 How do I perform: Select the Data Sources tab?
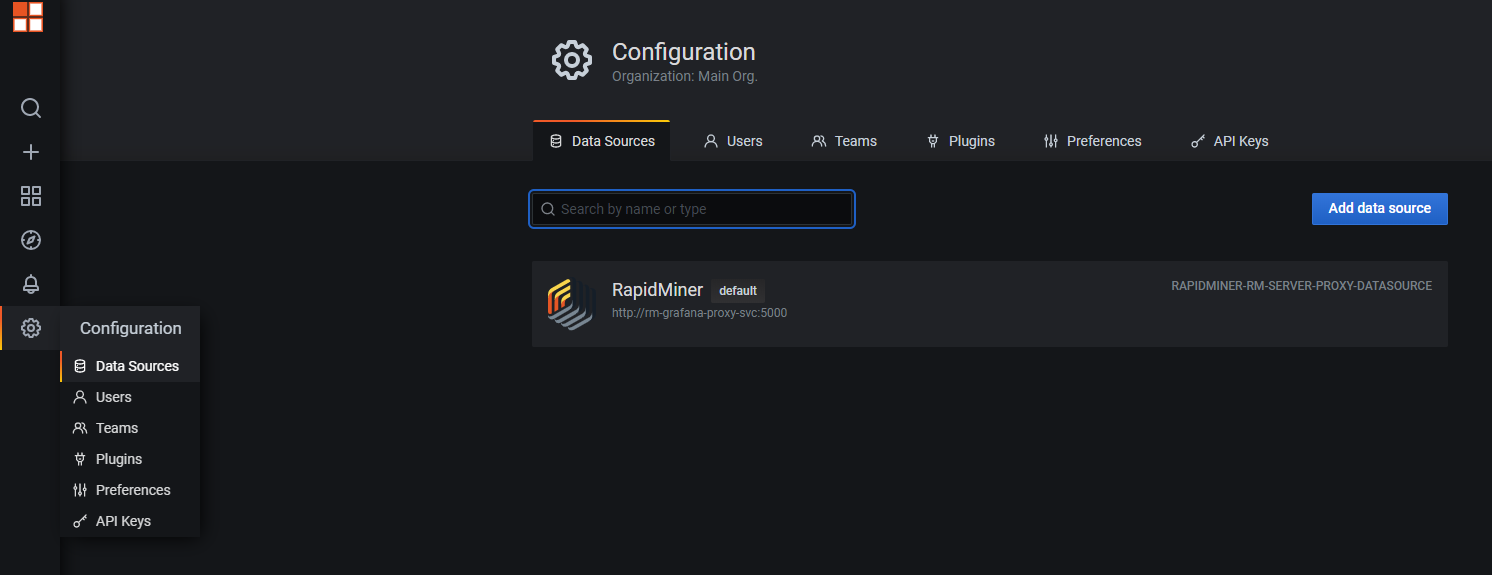[602, 141]
